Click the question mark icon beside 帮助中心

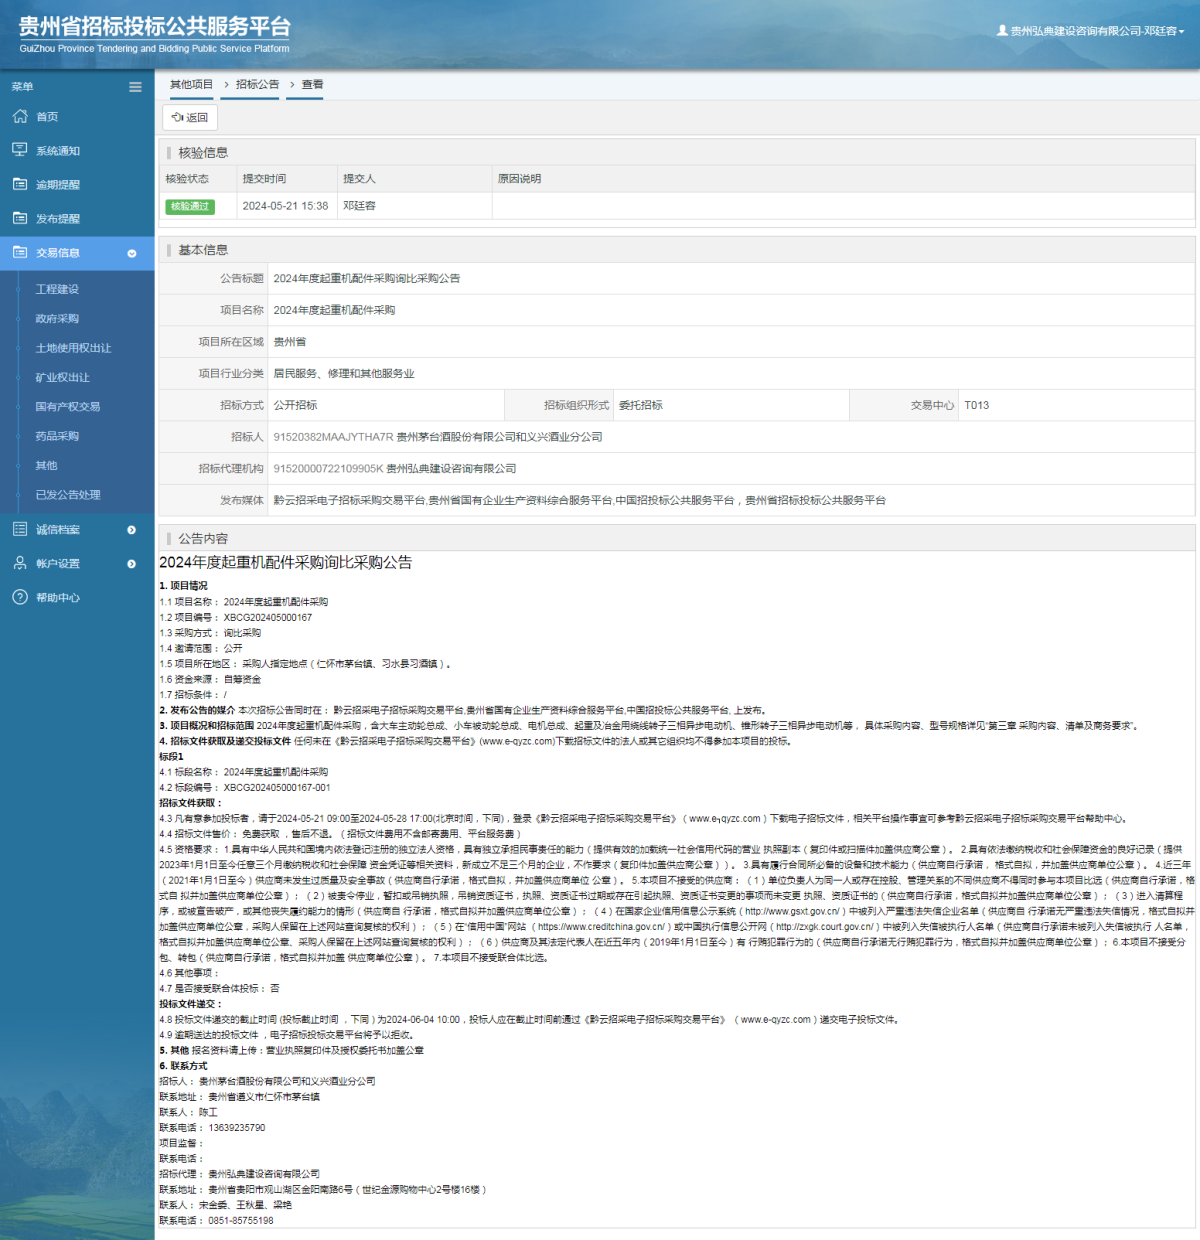pos(20,597)
